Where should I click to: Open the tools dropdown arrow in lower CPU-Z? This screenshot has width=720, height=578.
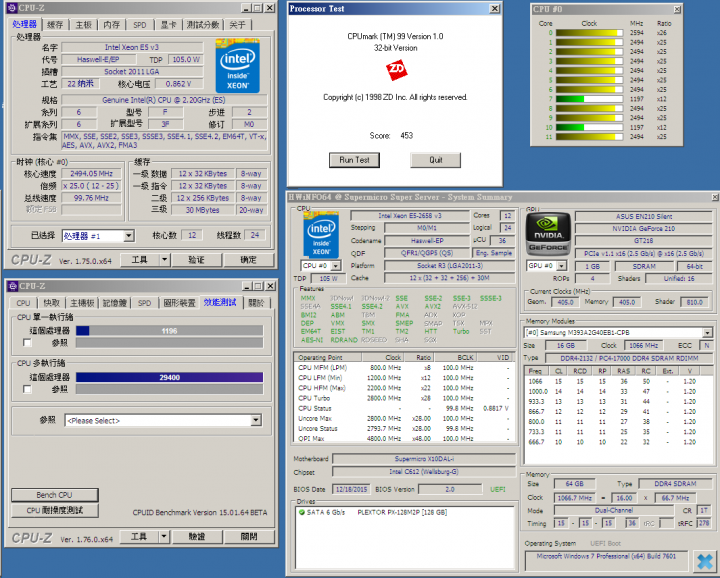tap(164, 537)
